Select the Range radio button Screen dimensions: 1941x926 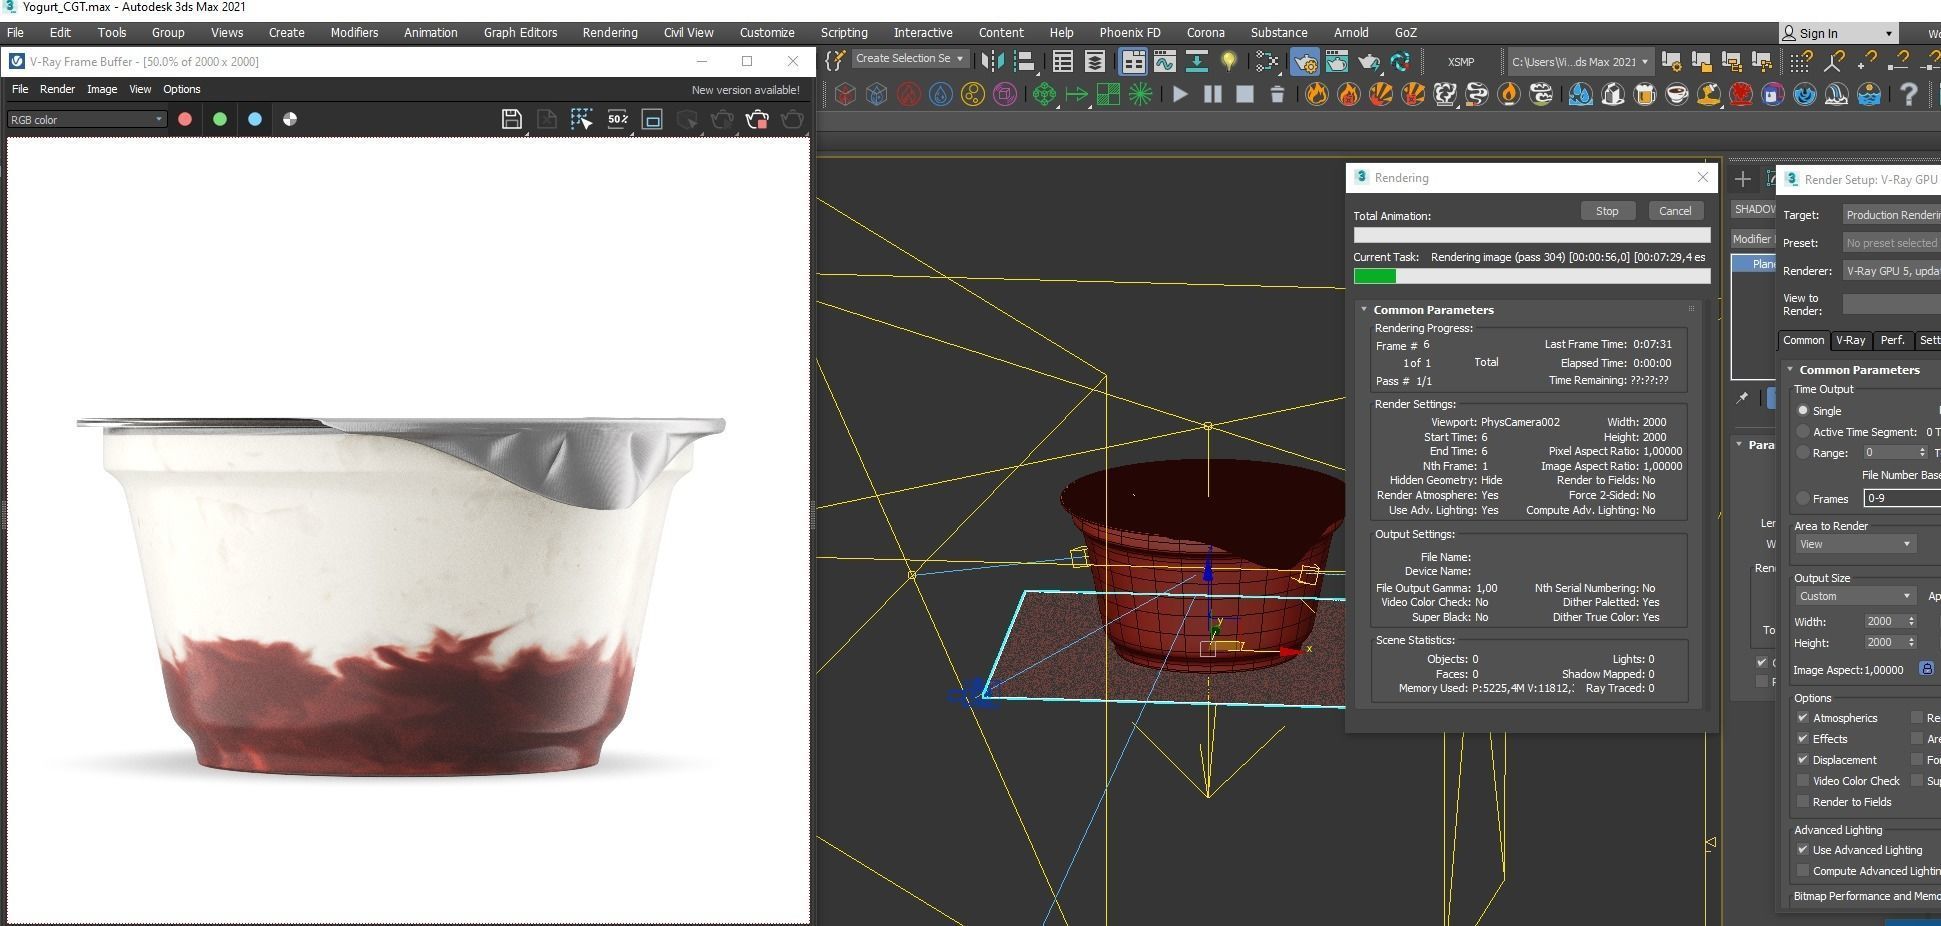click(1803, 453)
